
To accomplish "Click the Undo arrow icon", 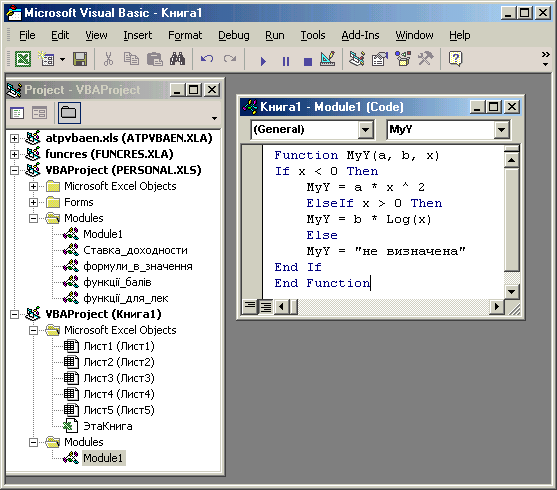I will pyautogui.click(x=207, y=59).
